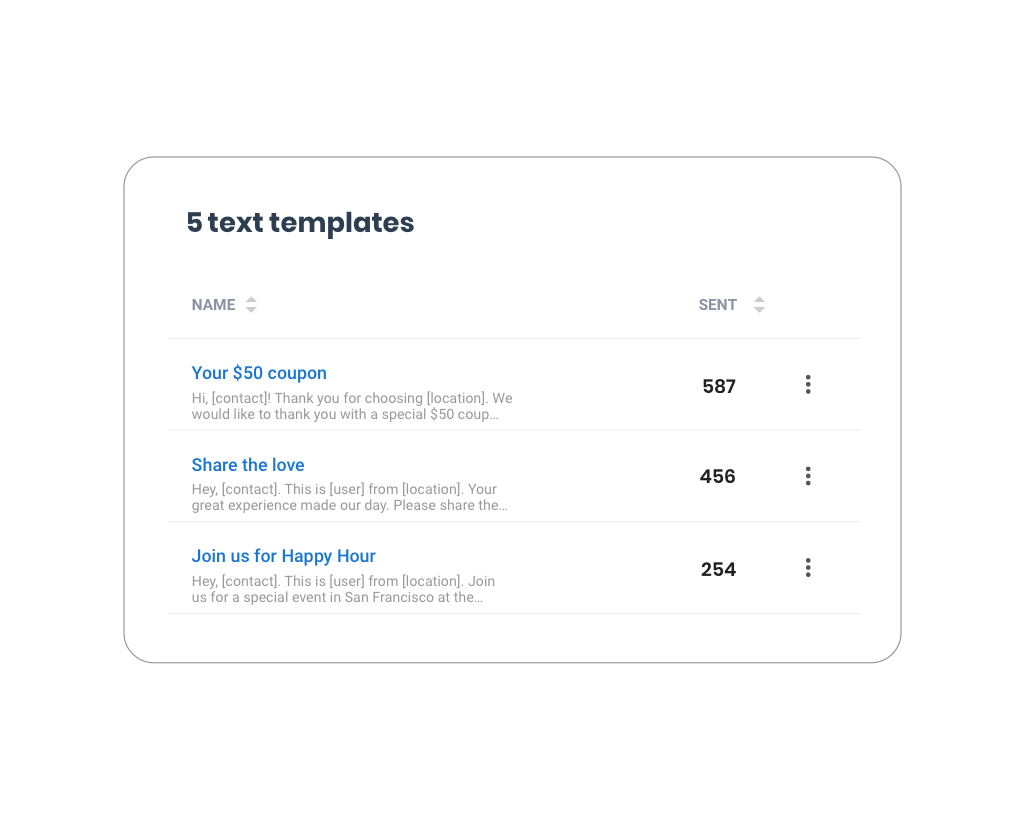Open the three-dot menu for Share the love
The height and width of the screenshot is (820, 1024).
tap(808, 476)
